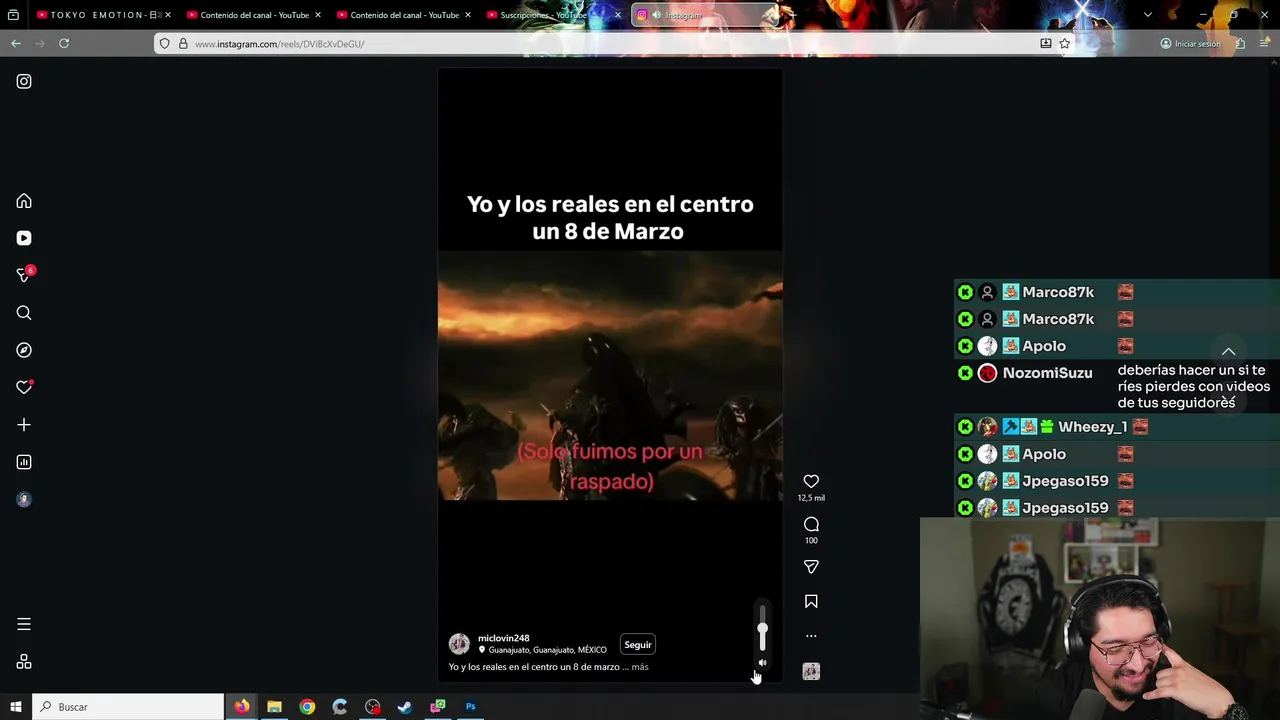Open Steam from the taskbar
This screenshot has width=1280, height=720.
click(405, 707)
